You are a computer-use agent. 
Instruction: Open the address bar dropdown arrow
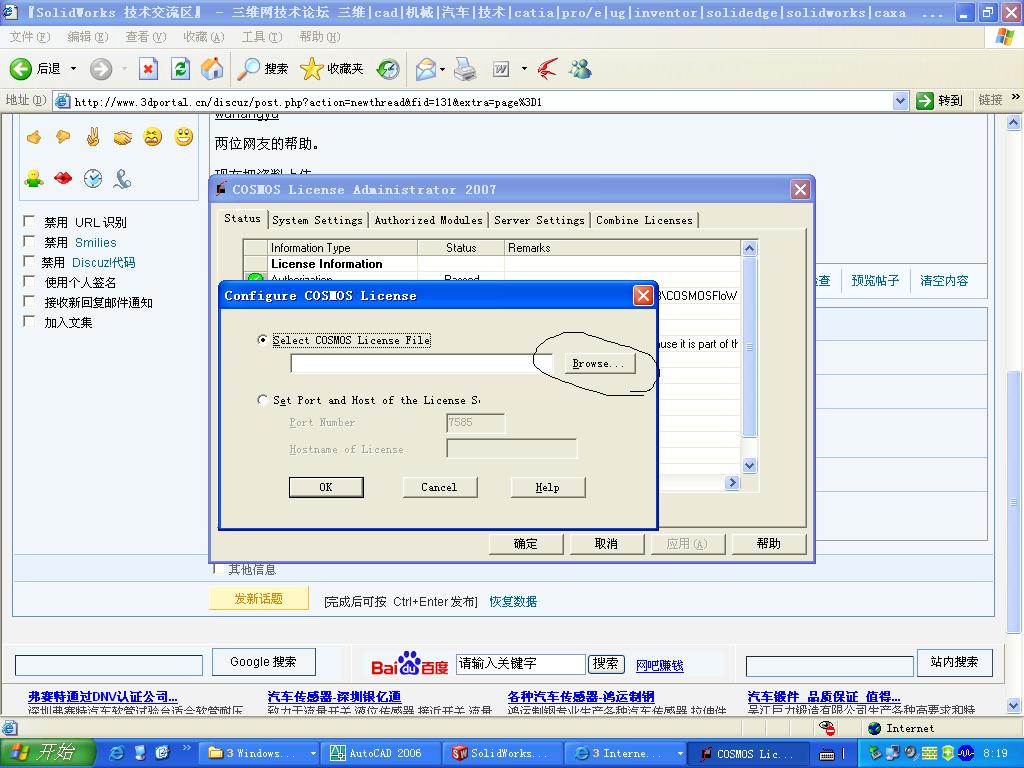pos(901,101)
